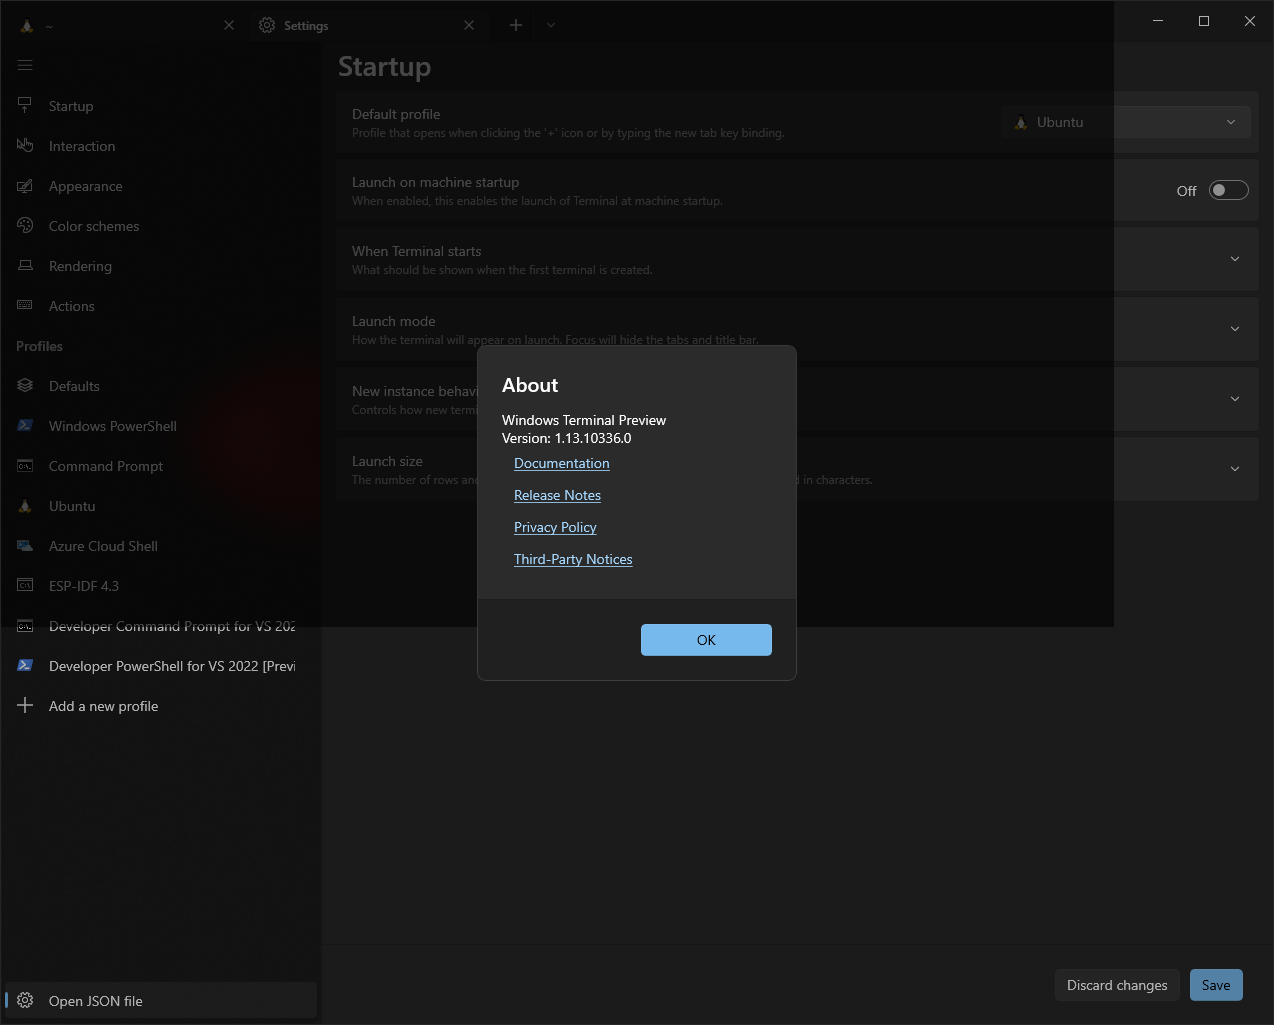Open the Third-Party Notices link
This screenshot has width=1274, height=1025.
(x=573, y=559)
